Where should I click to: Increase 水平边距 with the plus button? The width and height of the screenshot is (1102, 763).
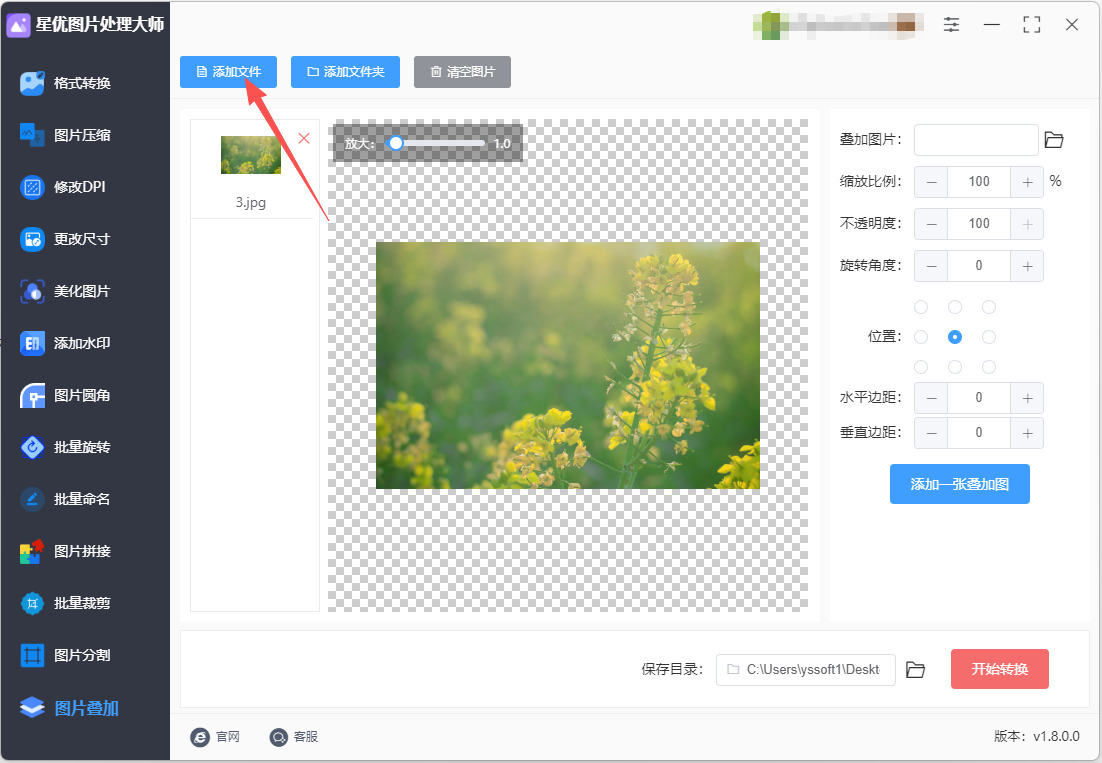(x=1027, y=398)
